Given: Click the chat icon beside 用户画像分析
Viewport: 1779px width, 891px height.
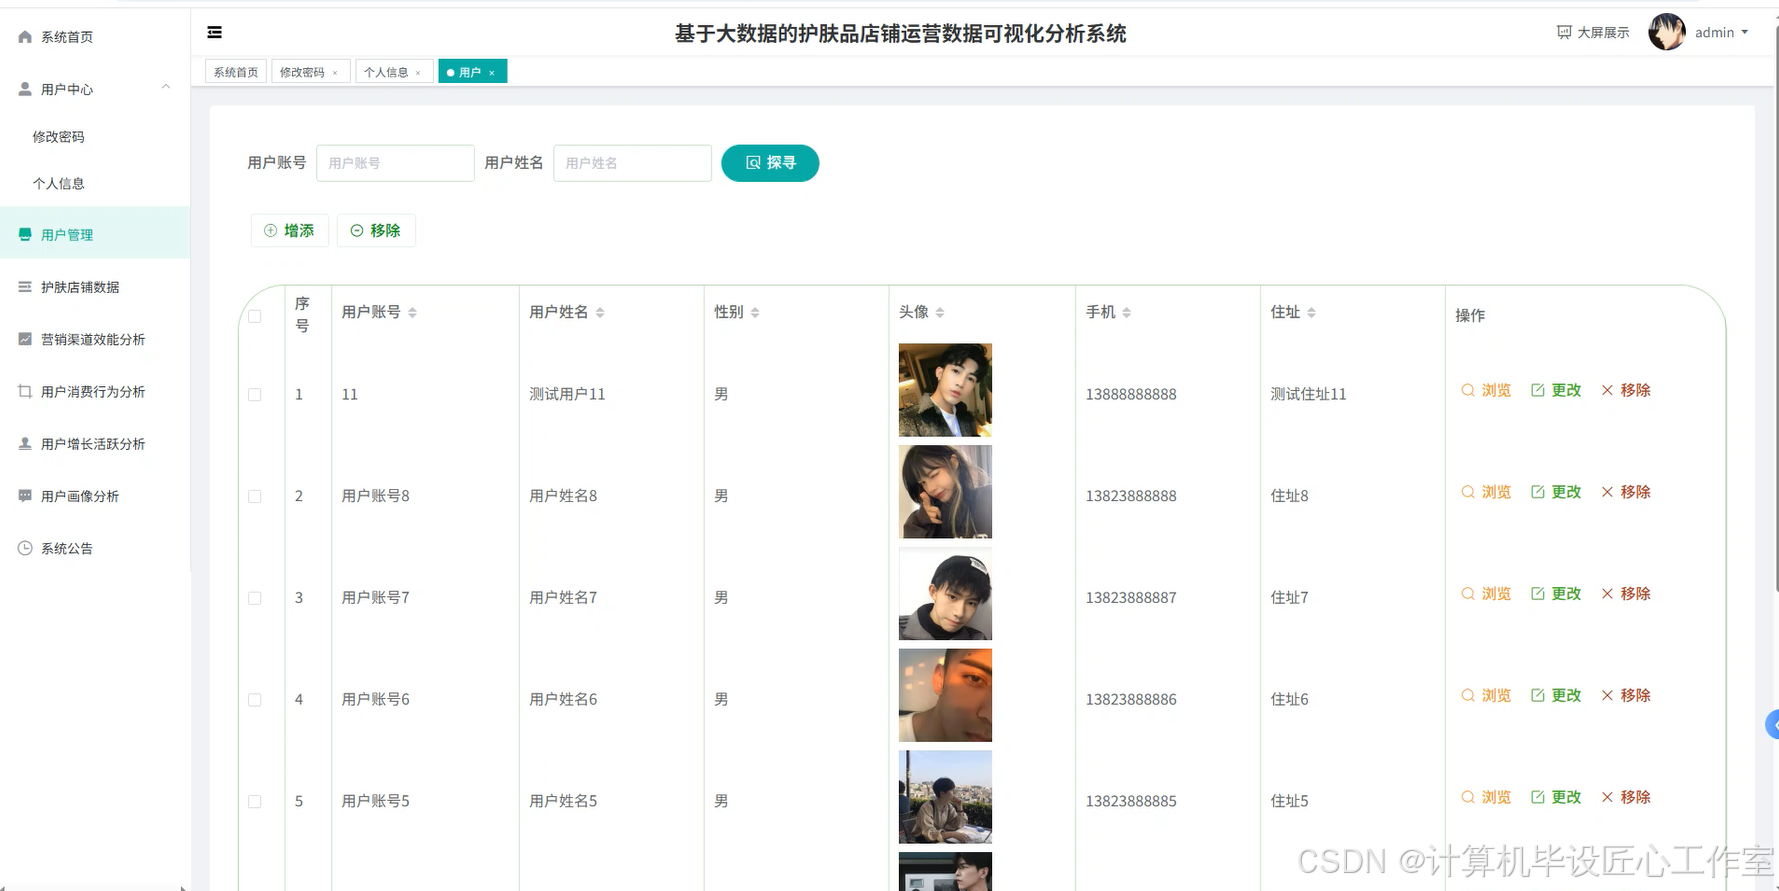Looking at the screenshot, I should tap(25, 496).
